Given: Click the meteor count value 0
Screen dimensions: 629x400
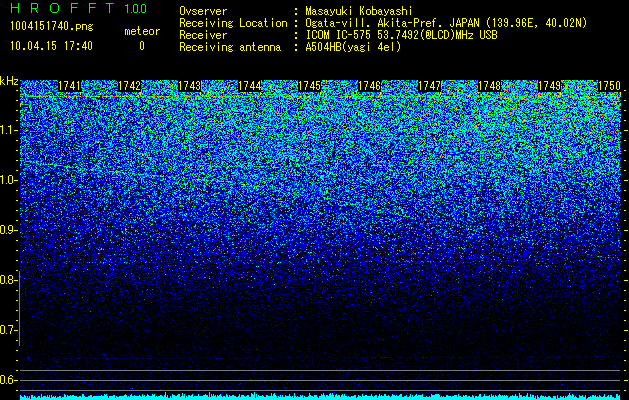Looking at the screenshot, I should click(x=142, y=46).
